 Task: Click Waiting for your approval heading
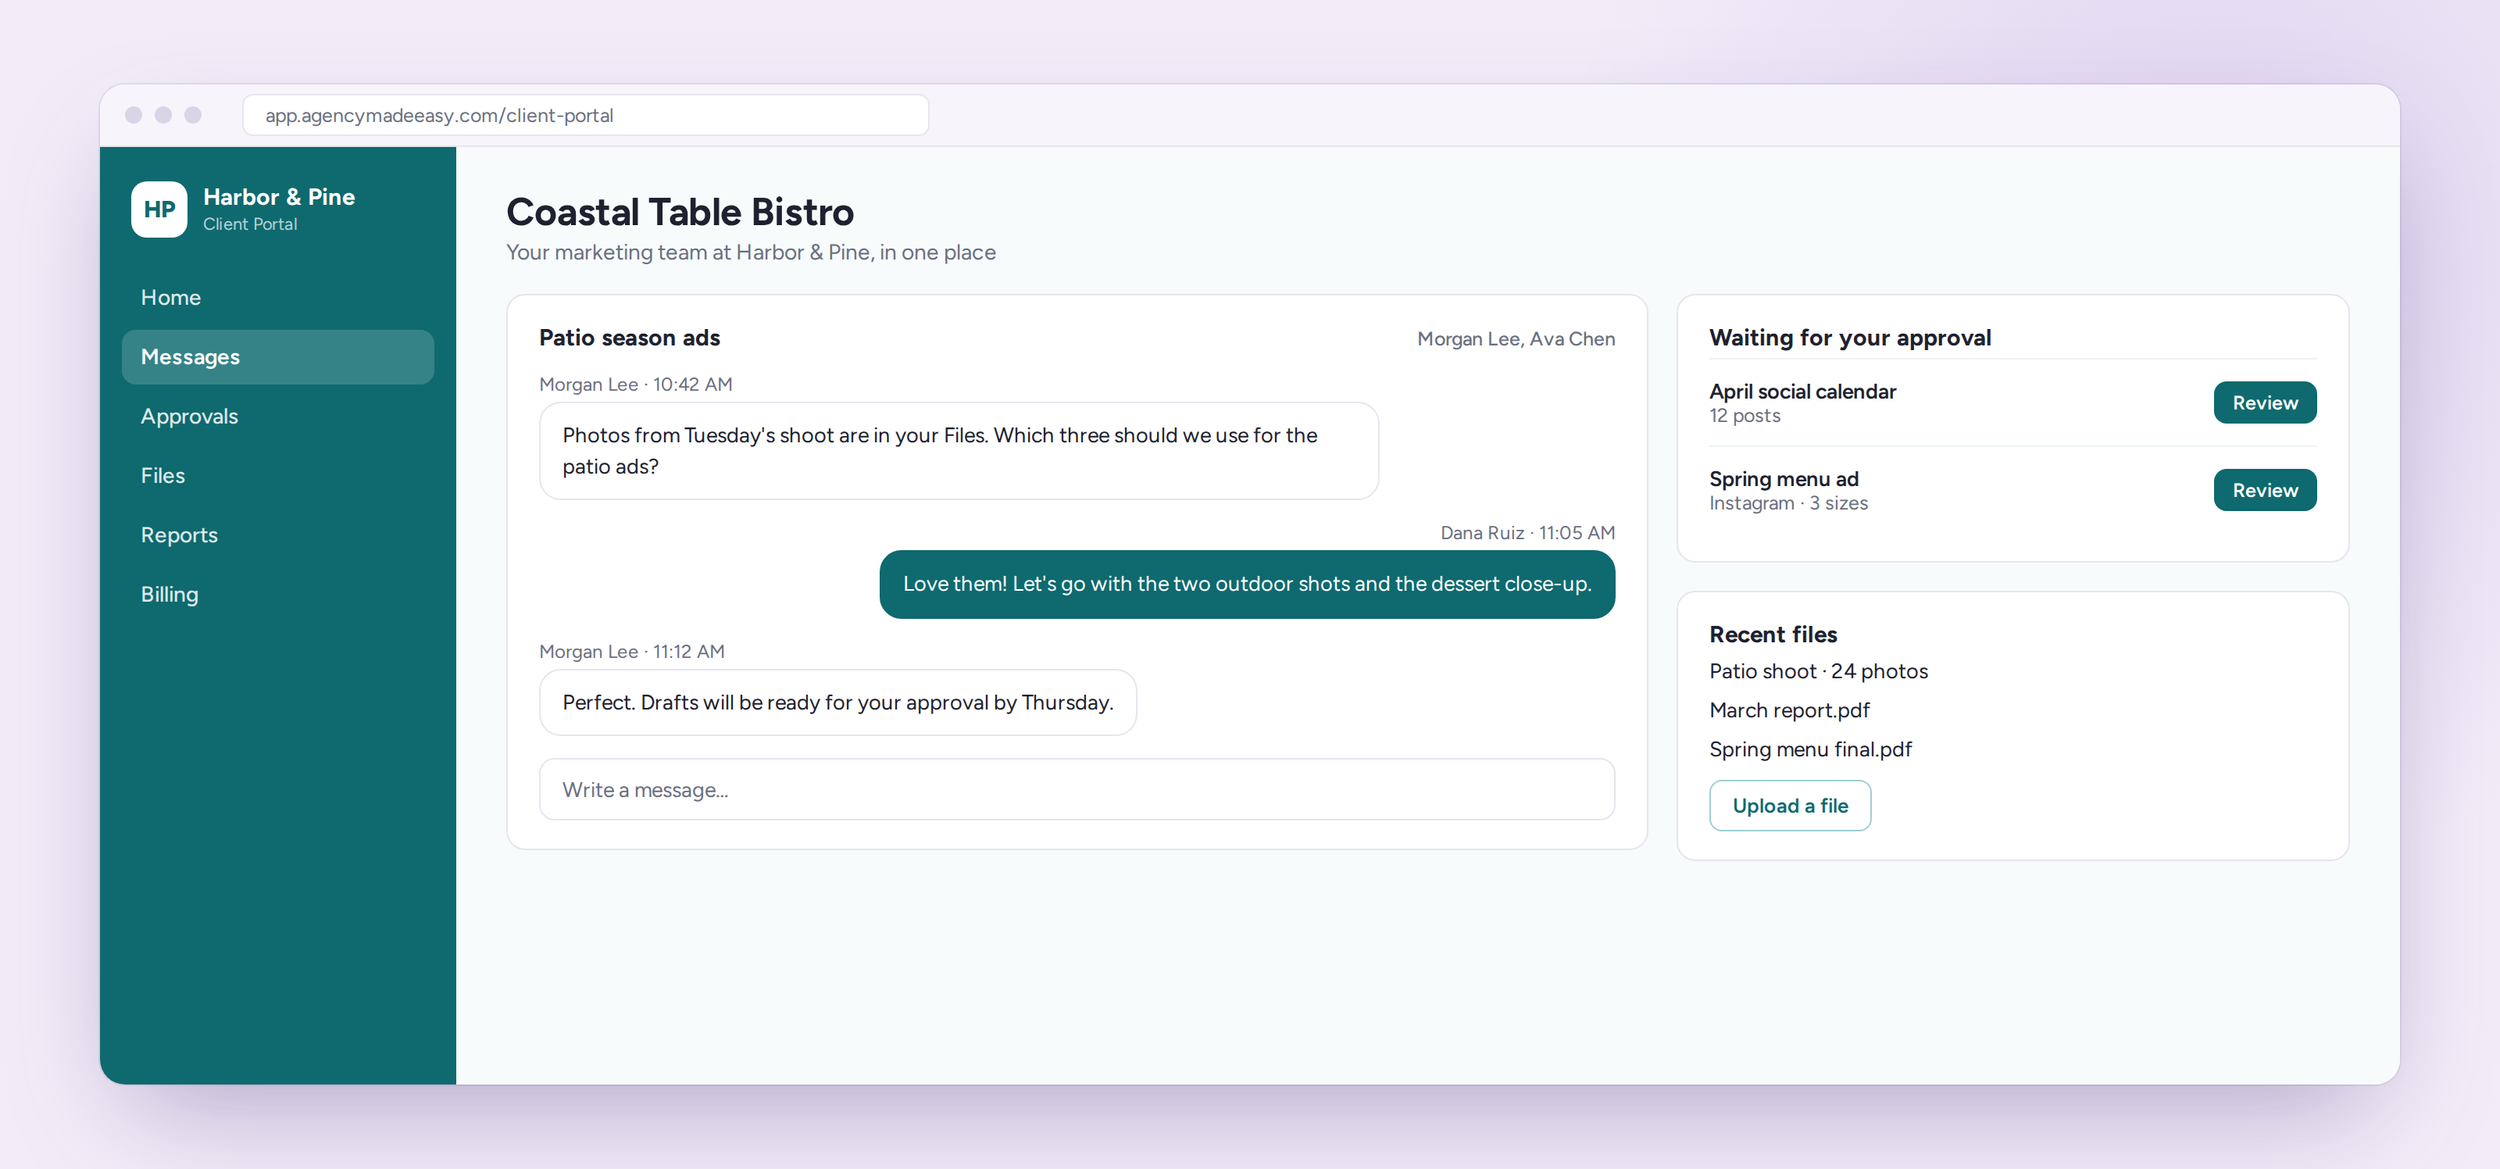(1850, 338)
